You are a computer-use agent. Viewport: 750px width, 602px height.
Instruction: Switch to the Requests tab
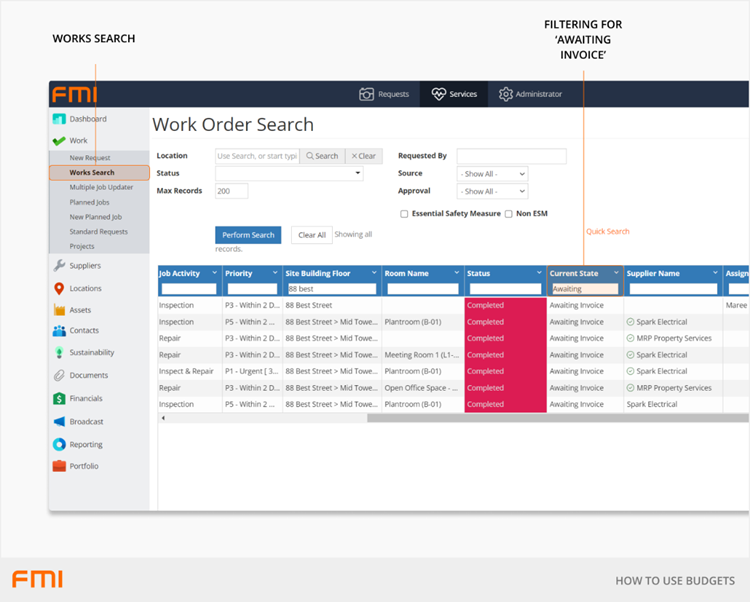coord(384,94)
